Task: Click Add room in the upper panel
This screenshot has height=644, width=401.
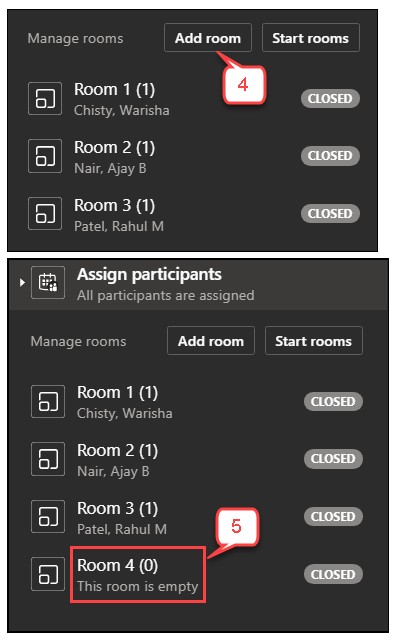Action: pyautogui.click(x=207, y=38)
